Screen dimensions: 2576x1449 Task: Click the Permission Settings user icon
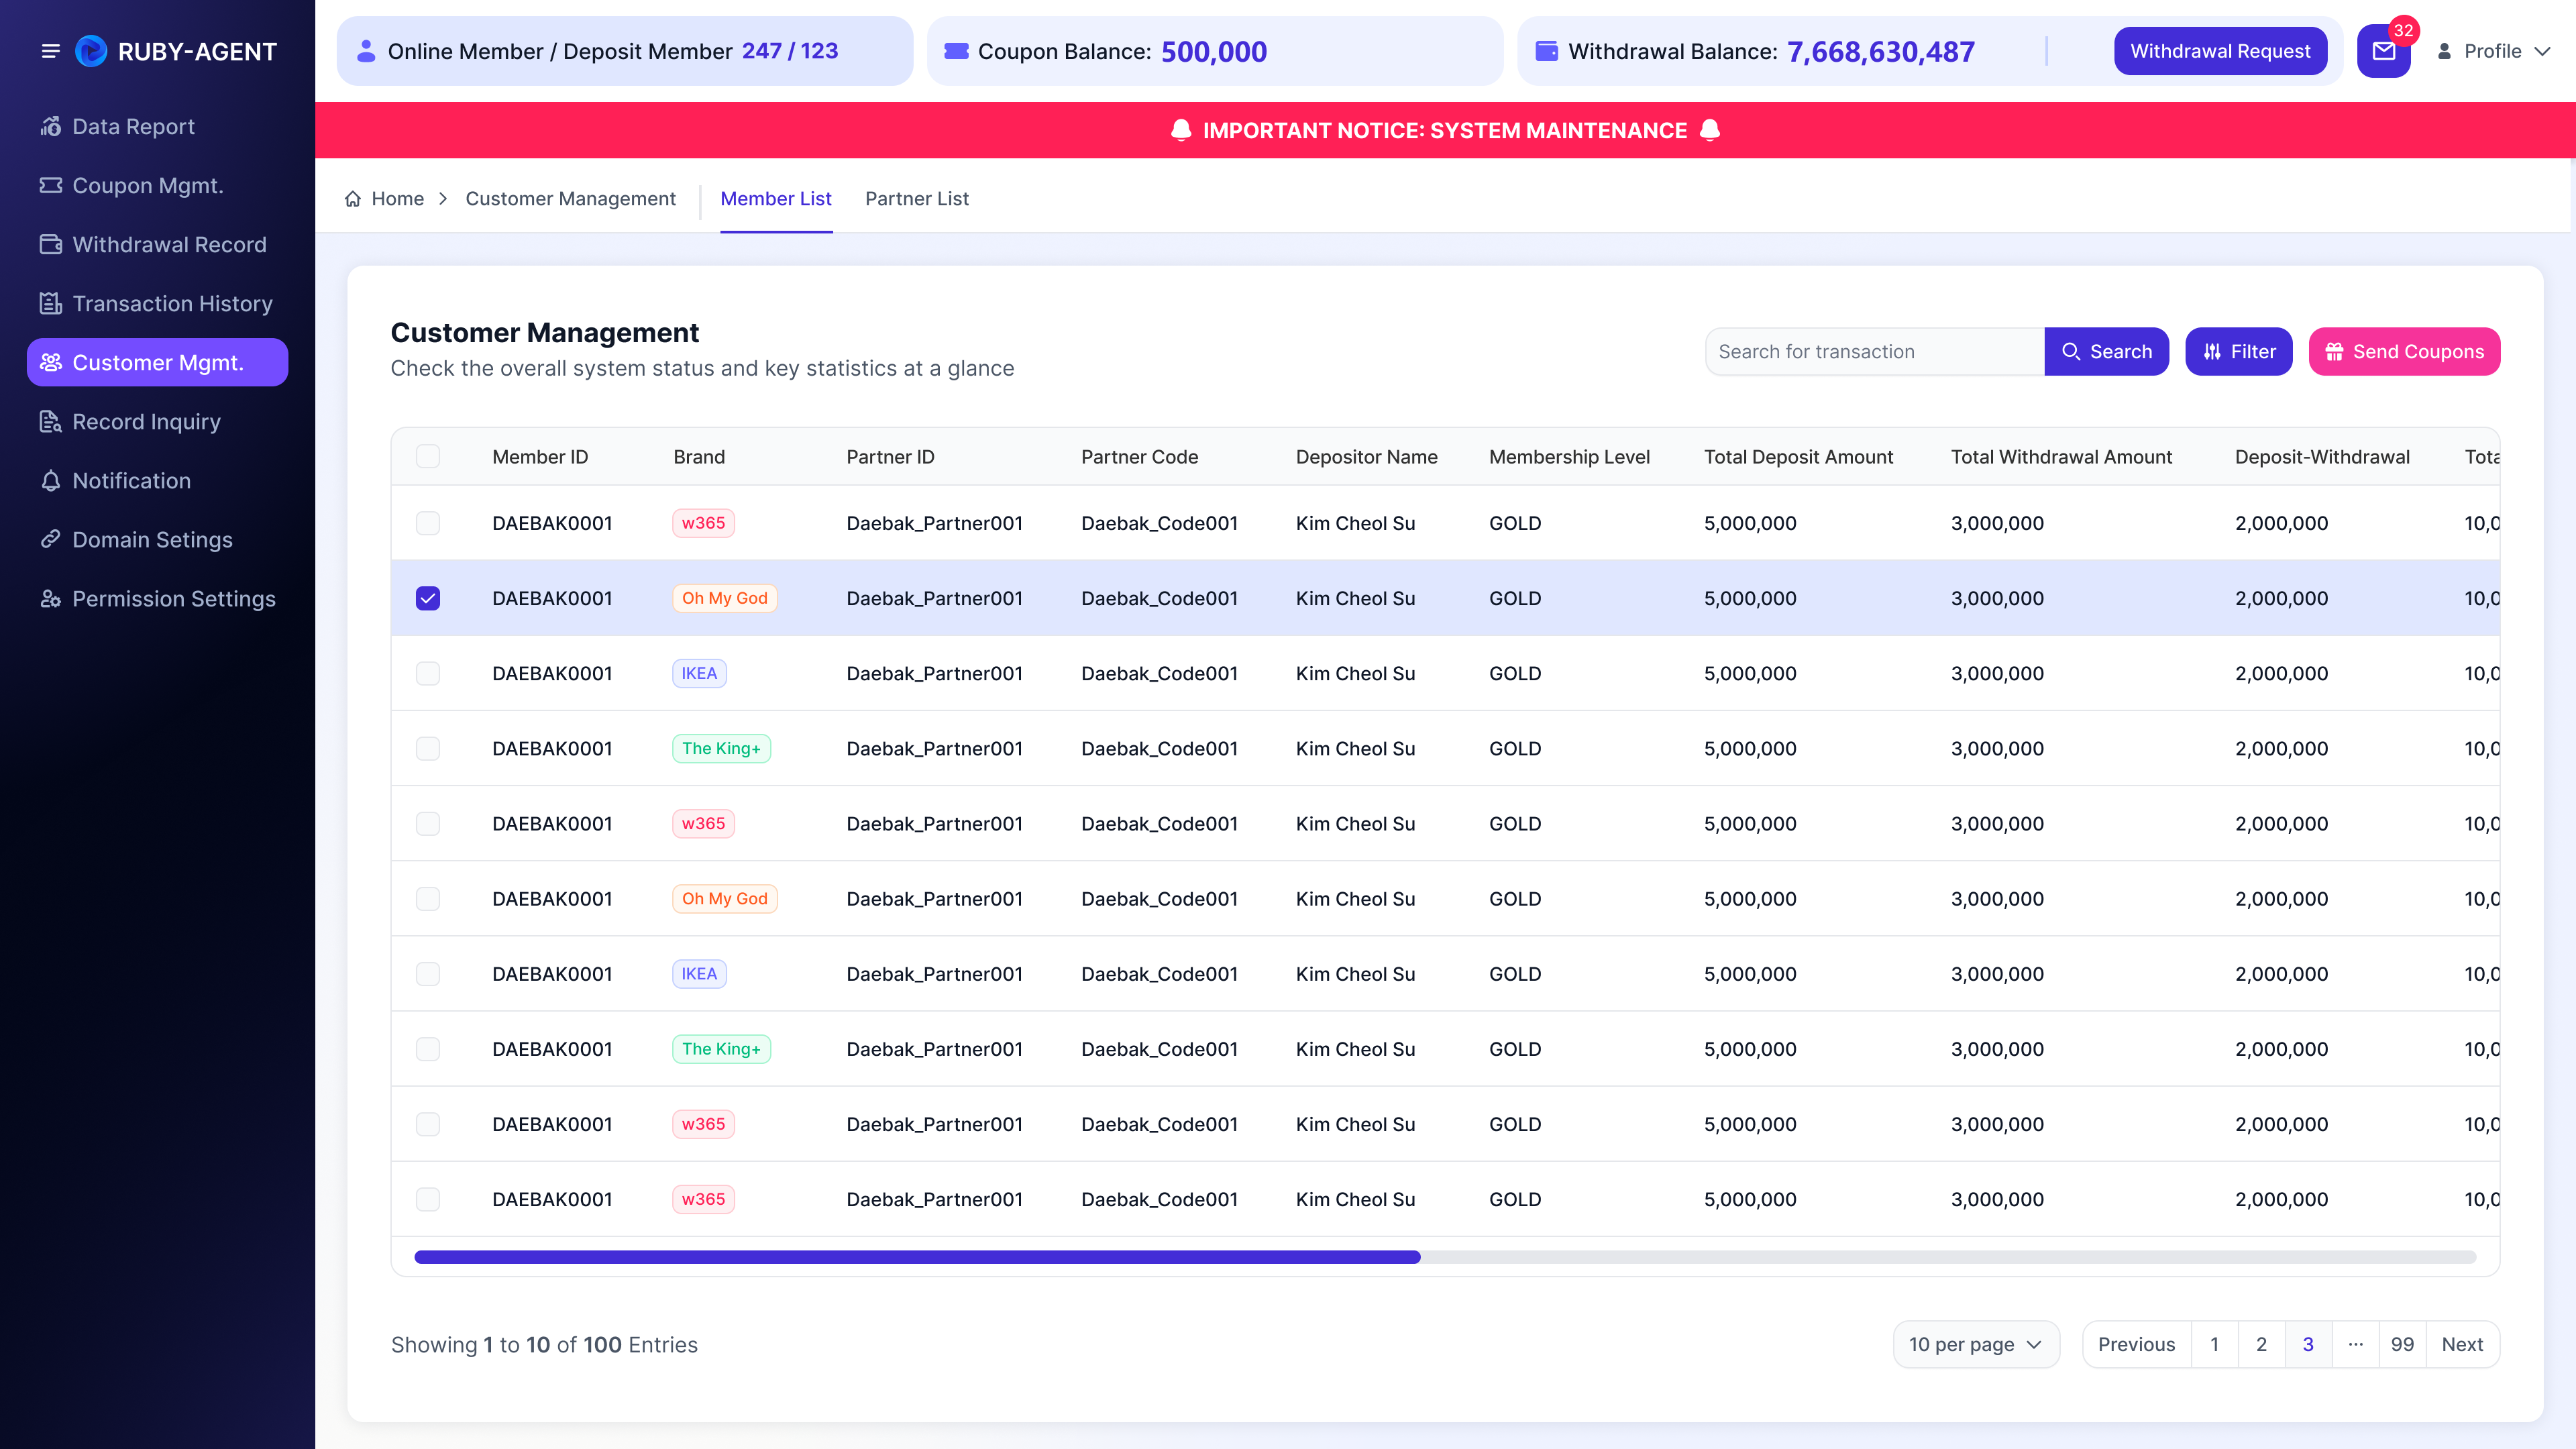click(50, 599)
